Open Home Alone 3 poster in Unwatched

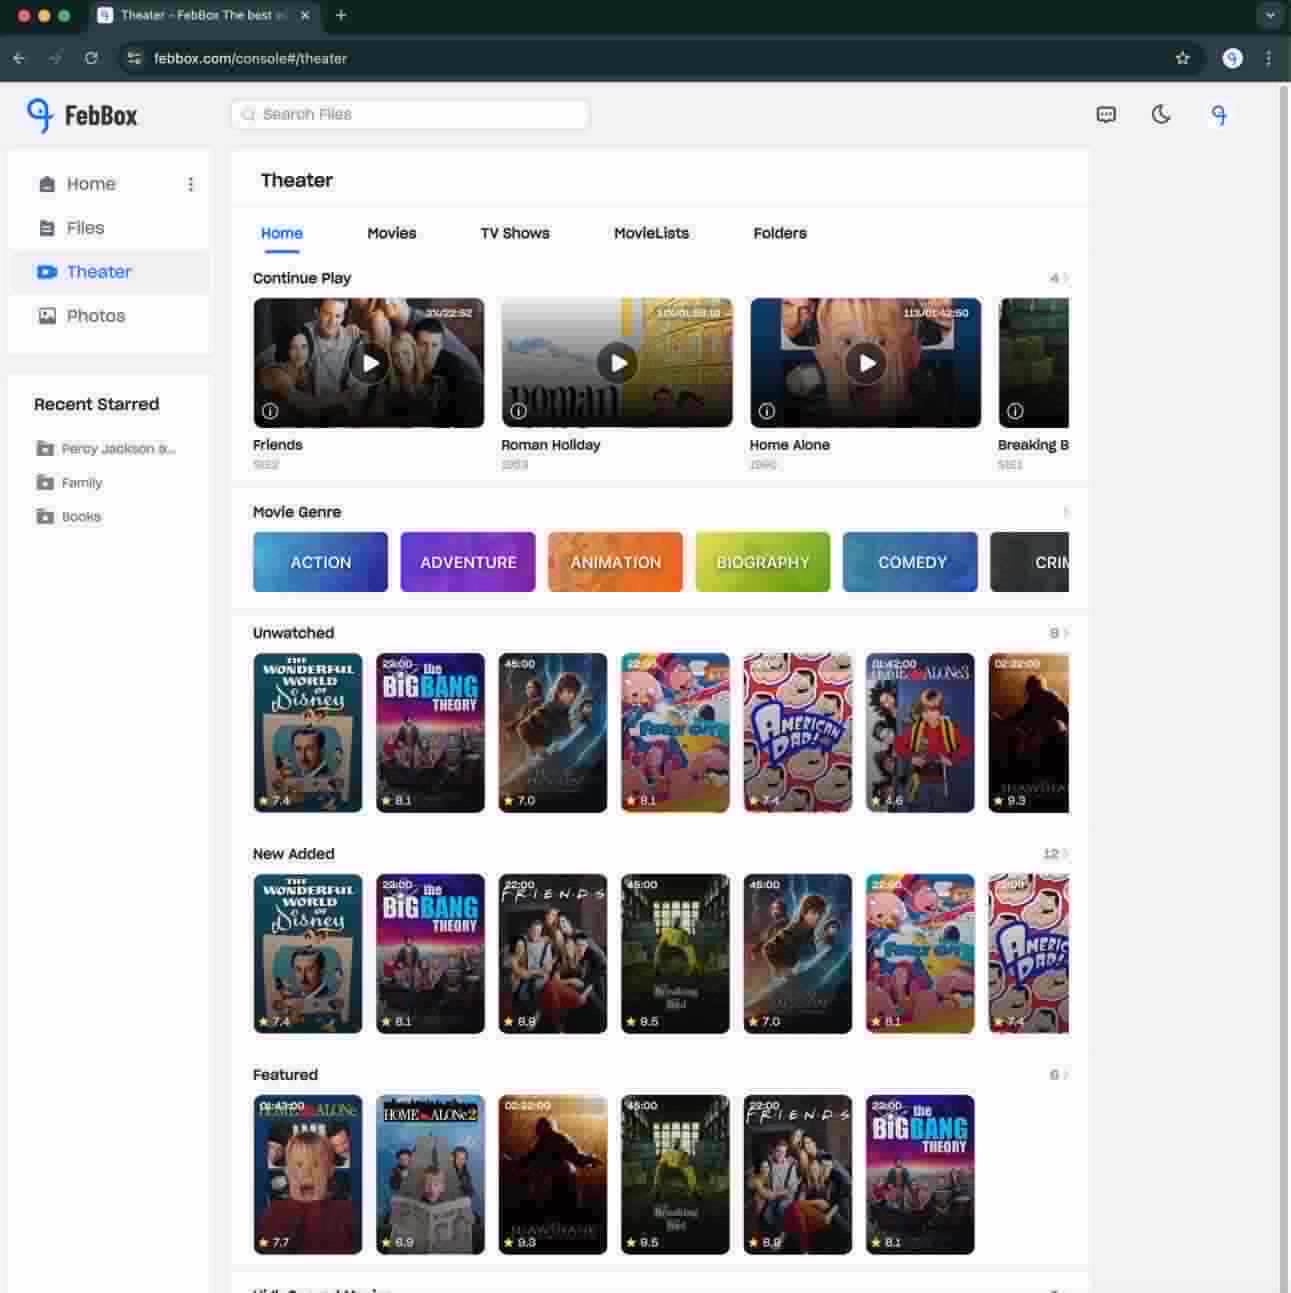pyautogui.click(x=920, y=733)
